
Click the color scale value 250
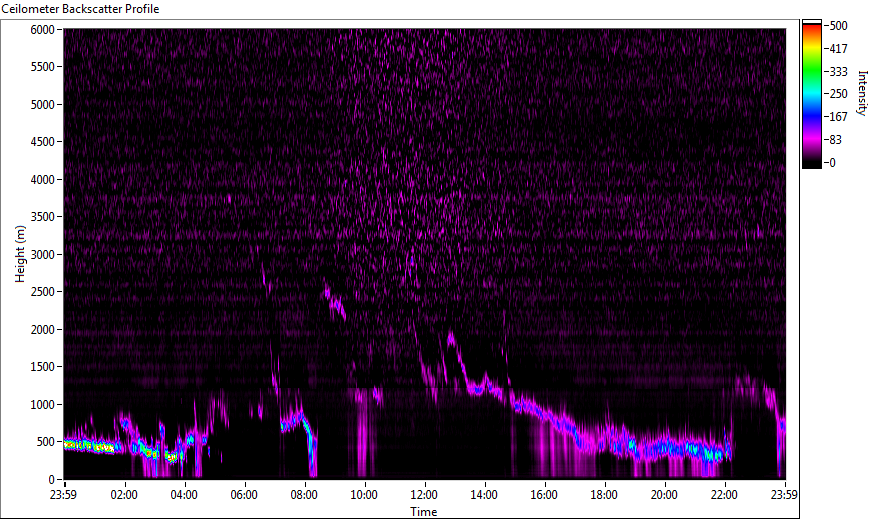point(838,94)
